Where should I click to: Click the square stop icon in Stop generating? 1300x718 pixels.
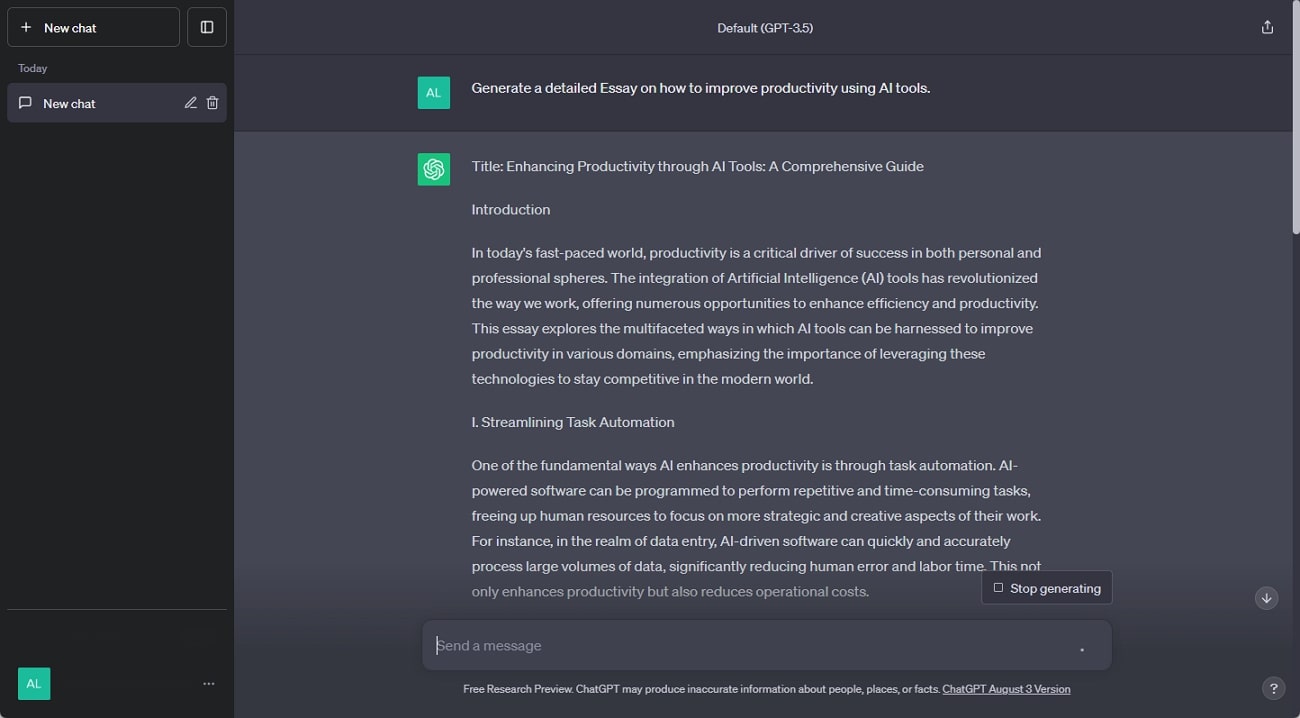[x=998, y=587]
